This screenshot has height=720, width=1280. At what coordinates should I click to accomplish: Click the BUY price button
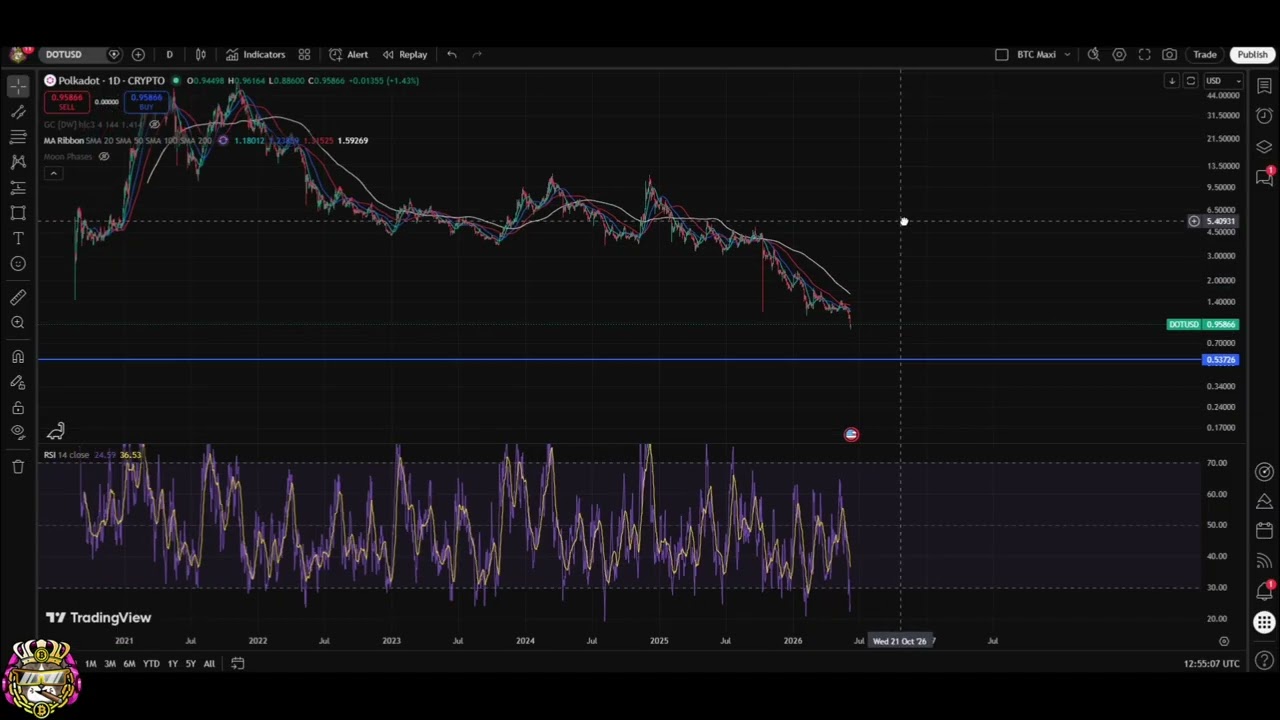point(146,101)
